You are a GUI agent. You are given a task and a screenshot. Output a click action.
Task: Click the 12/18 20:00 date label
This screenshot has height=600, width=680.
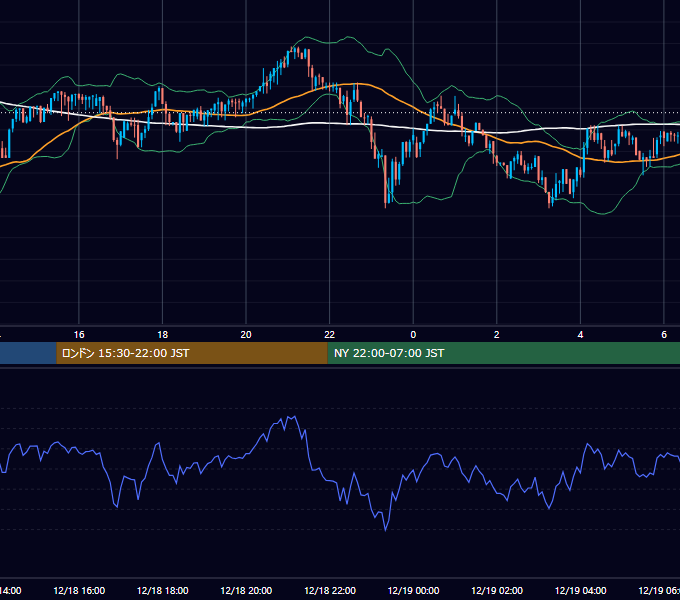pos(246,590)
